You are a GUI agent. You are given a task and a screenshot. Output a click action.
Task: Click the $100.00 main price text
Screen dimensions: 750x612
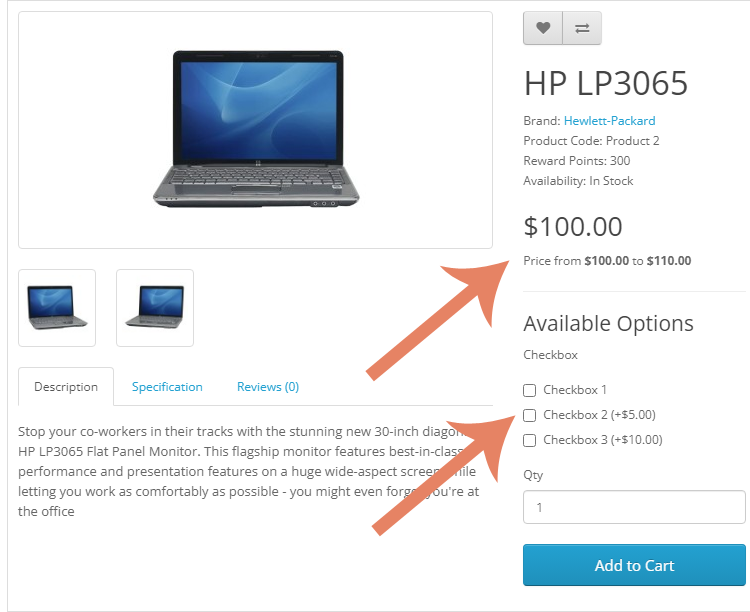(x=573, y=226)
